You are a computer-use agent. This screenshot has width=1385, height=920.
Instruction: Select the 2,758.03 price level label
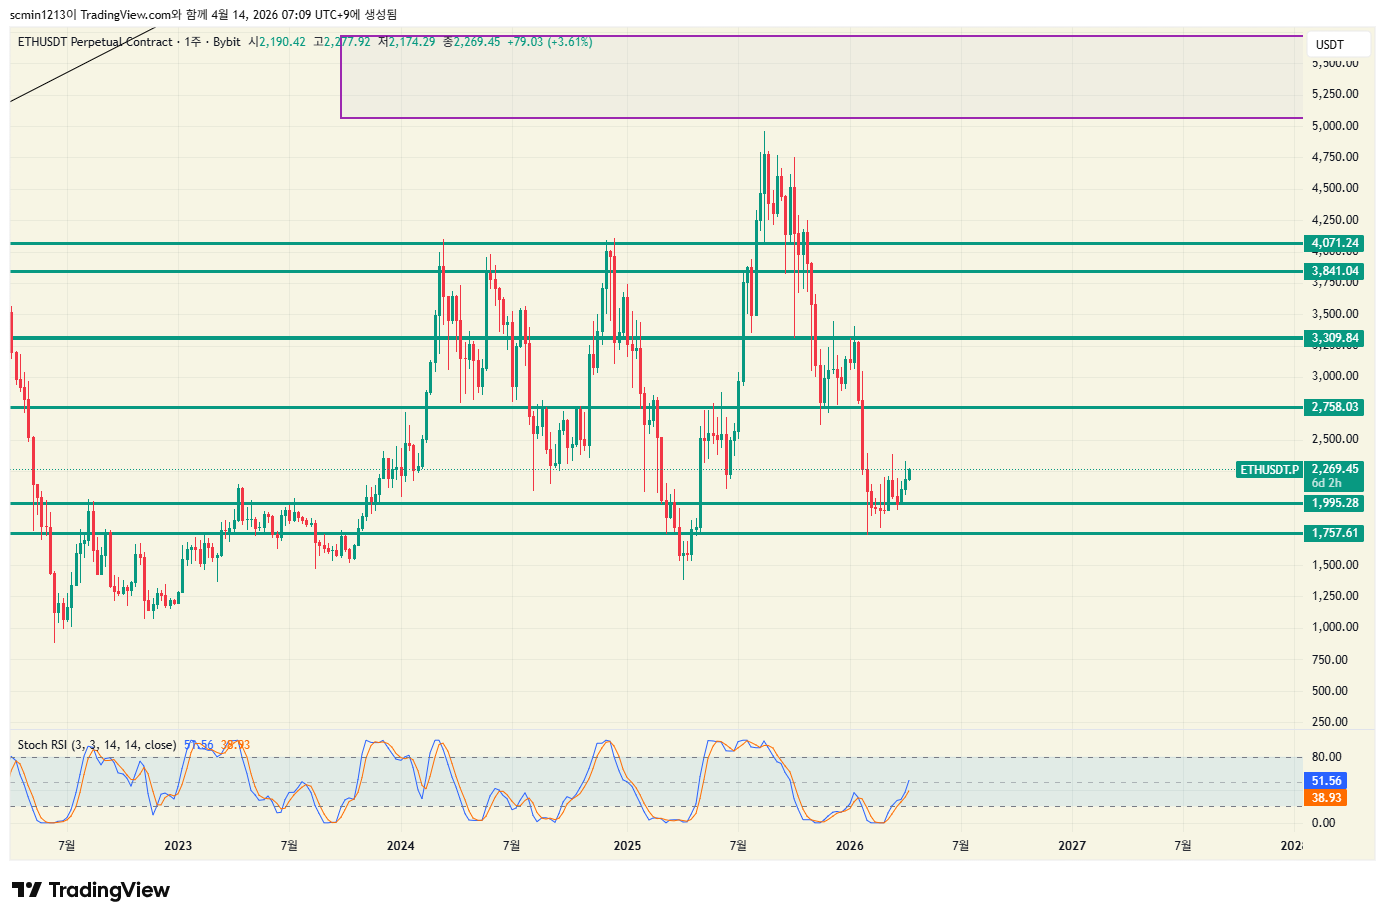[1335, 407]
